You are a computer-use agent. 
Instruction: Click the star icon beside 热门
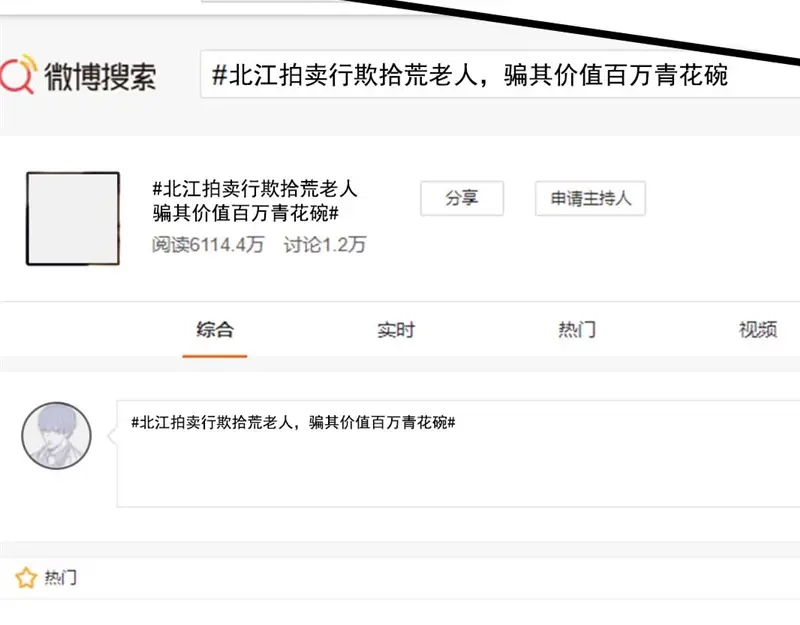26,578
